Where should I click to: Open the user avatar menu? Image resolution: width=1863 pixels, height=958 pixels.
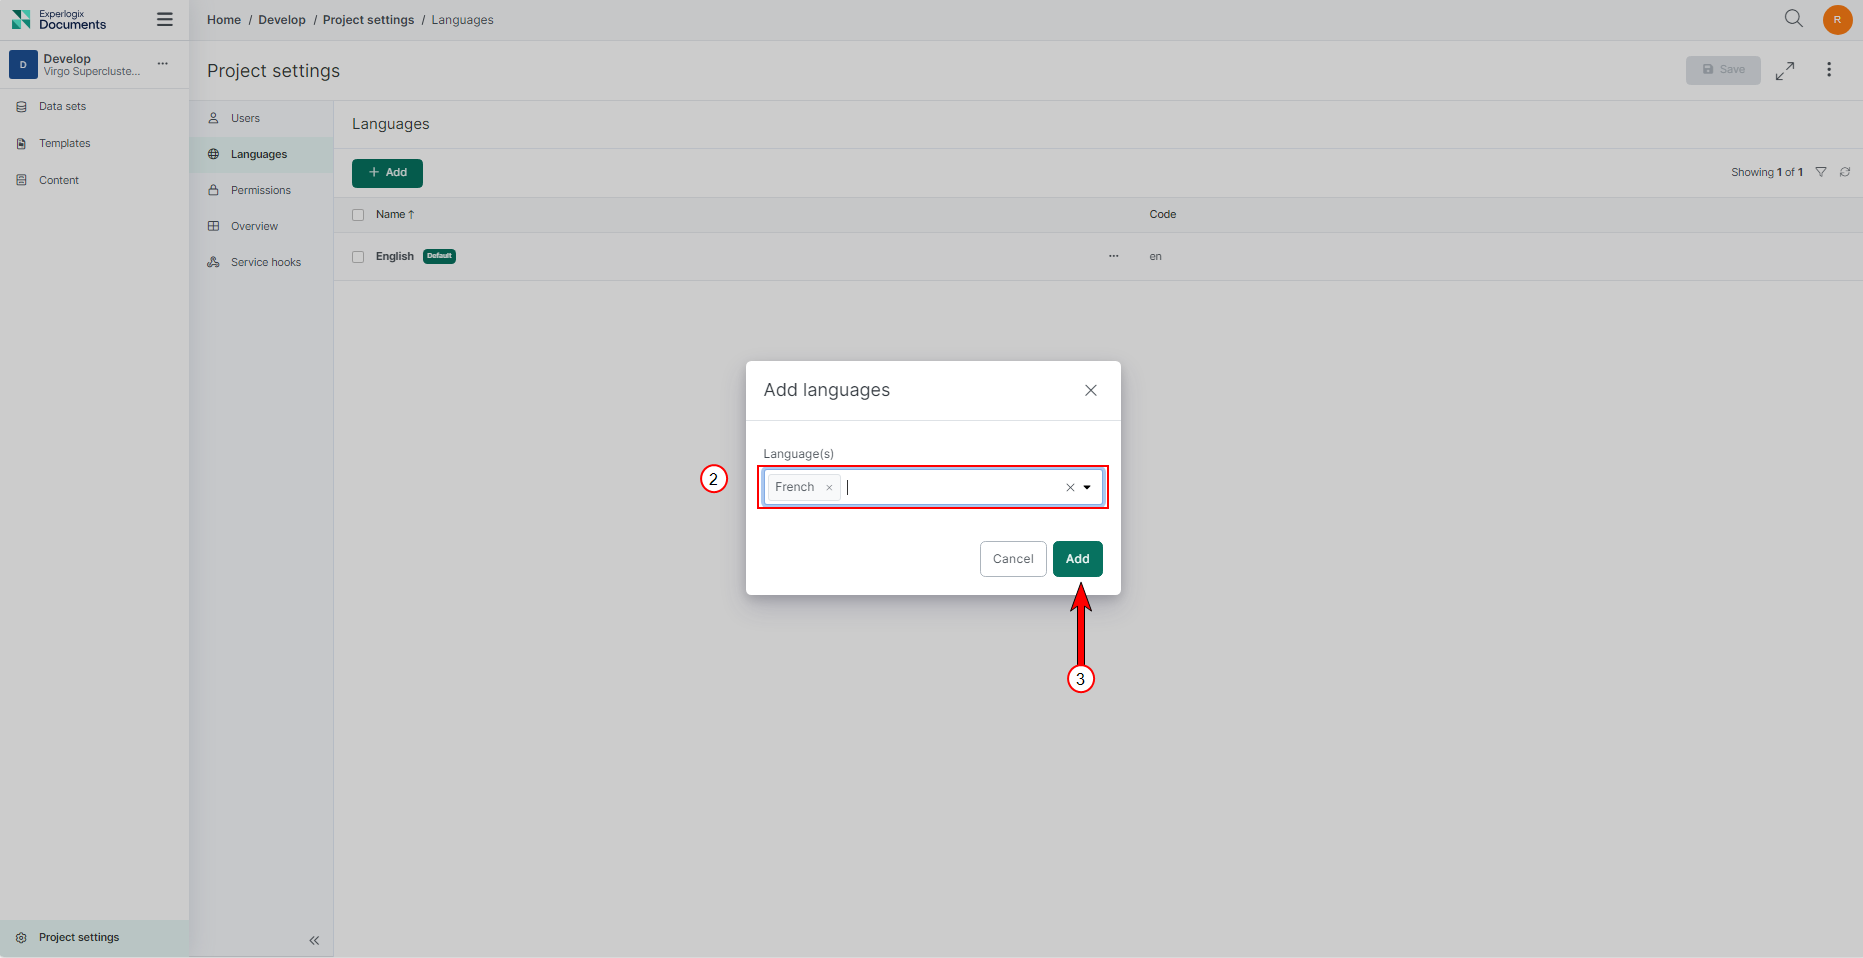click(x=1837, y=20)
